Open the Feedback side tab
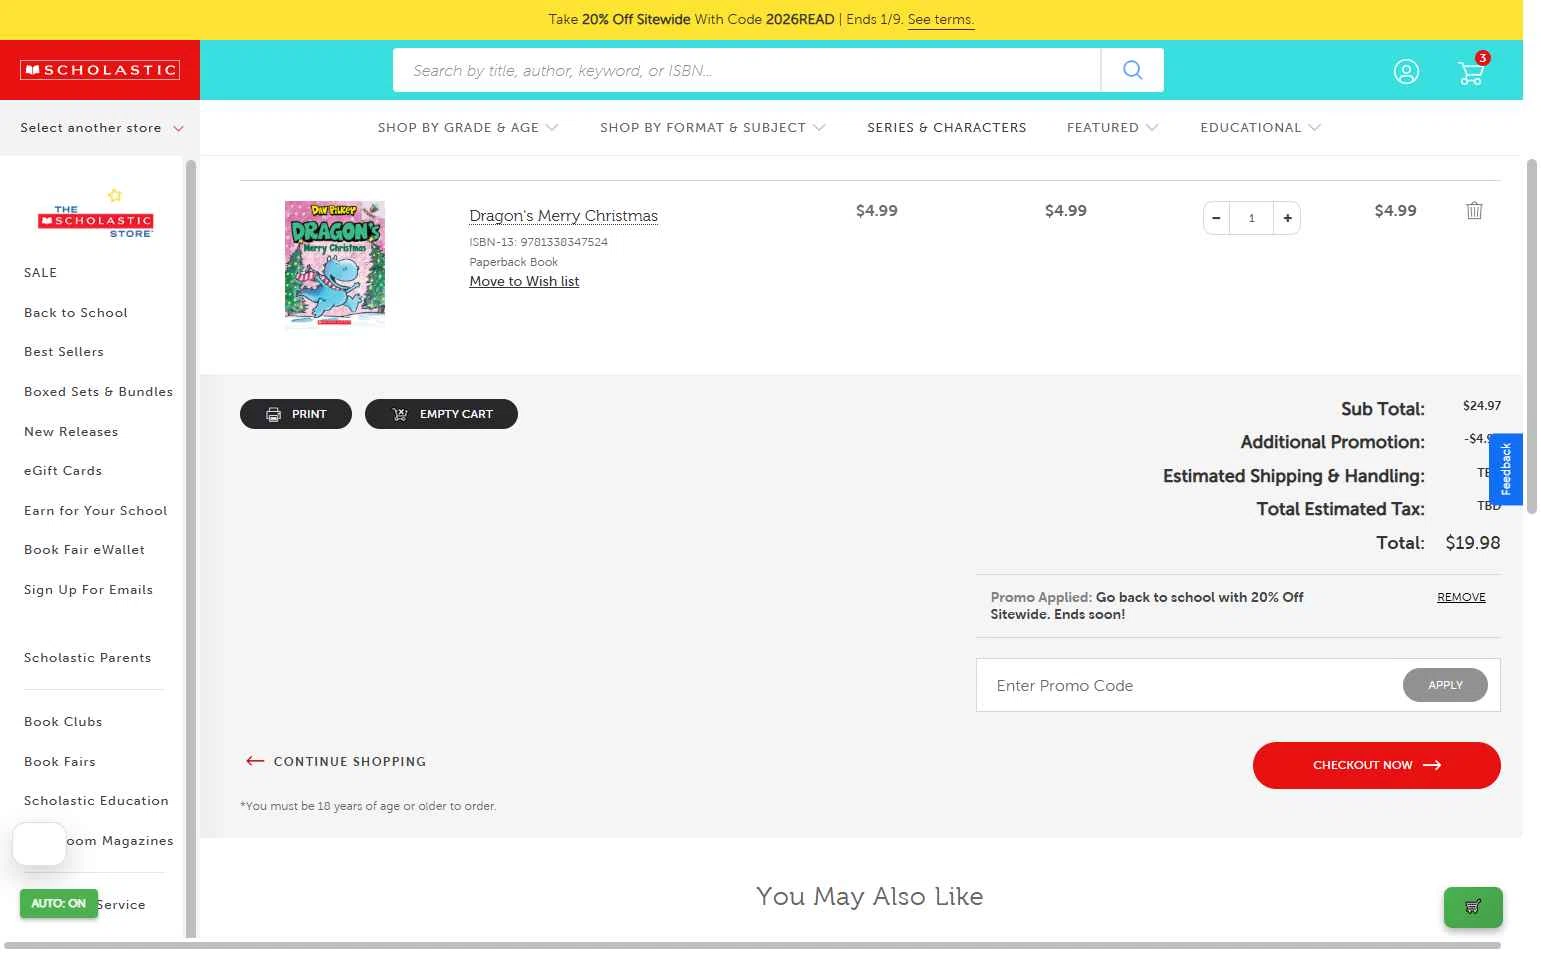This screenshot has height=953, width=1541. coord(1506,469)
